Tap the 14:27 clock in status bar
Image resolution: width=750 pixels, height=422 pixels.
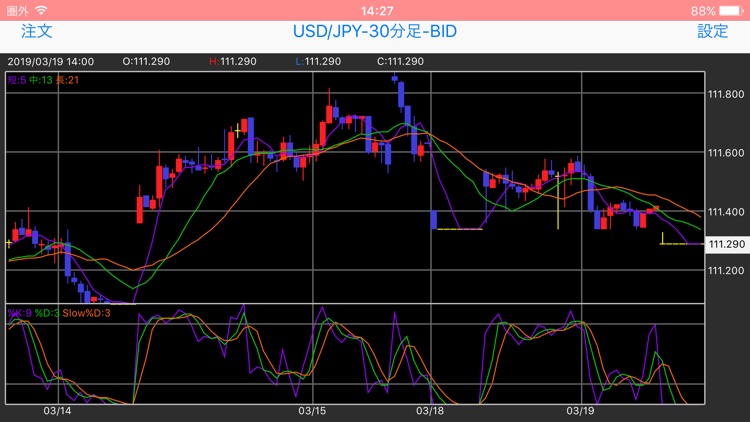[377, 11]
